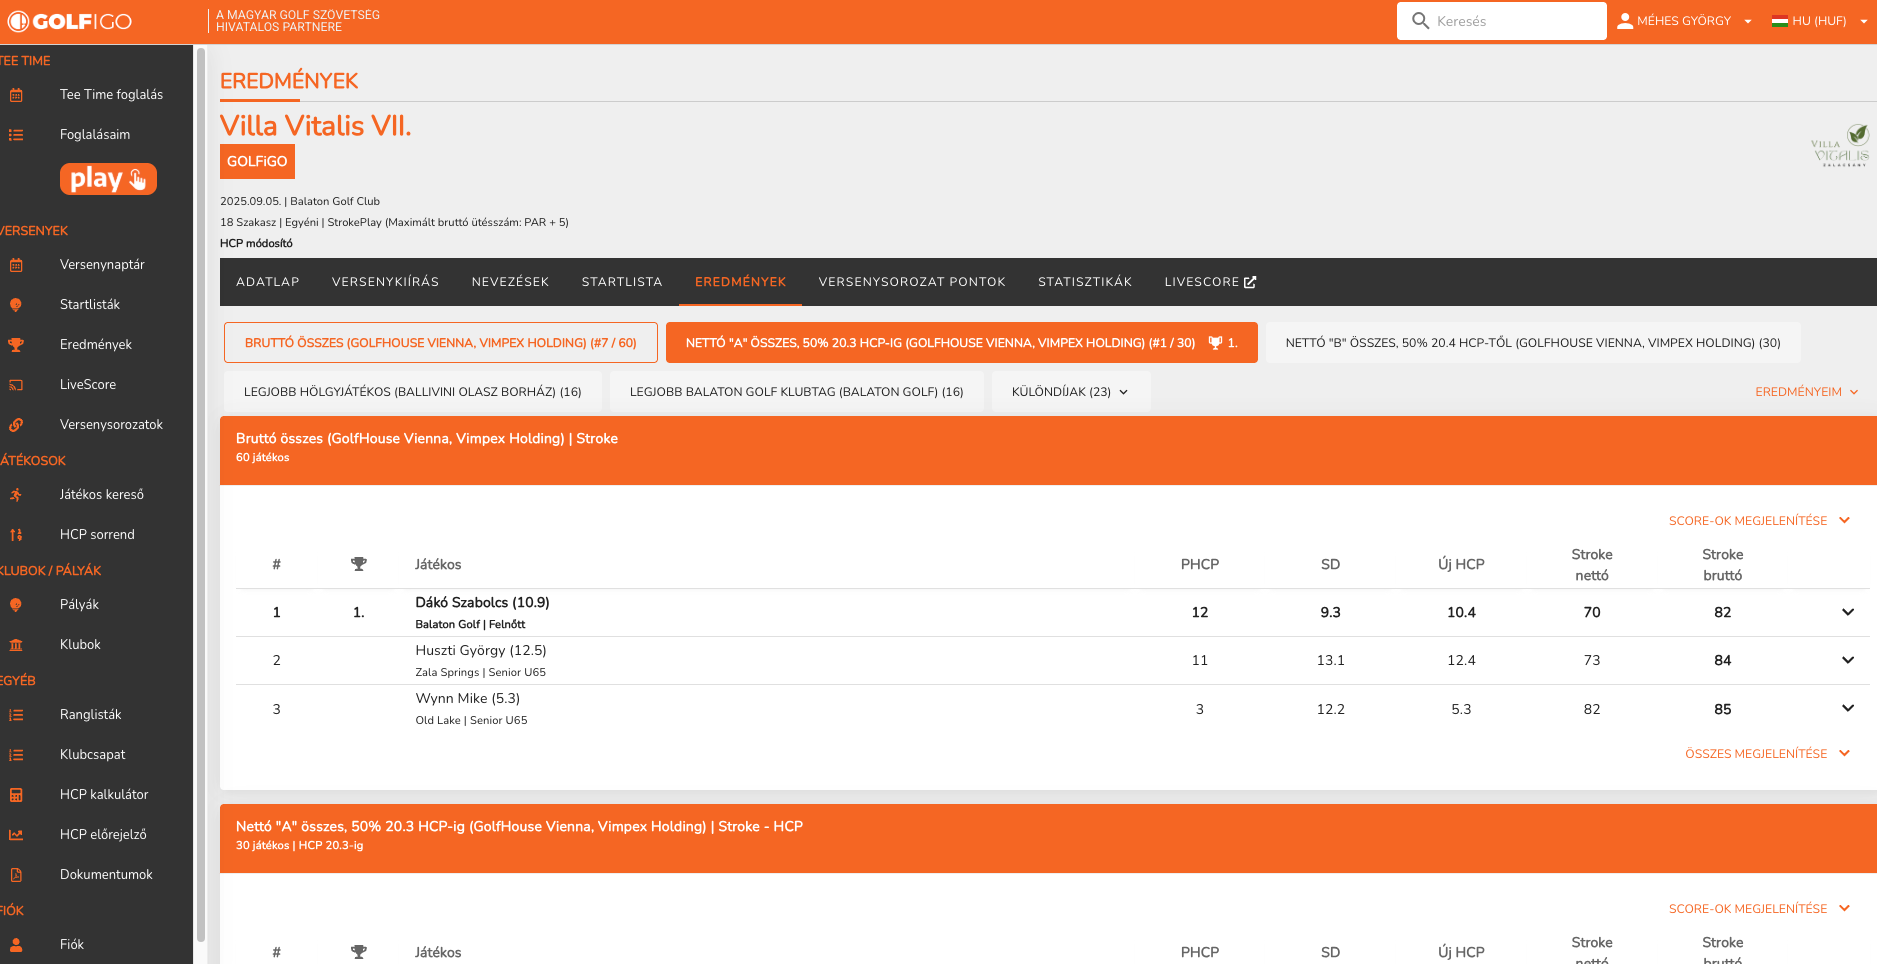Expand Dákó Szabolcs result row chevron
Viewport: 1877px width, 964px height.
pos(1847,612)
